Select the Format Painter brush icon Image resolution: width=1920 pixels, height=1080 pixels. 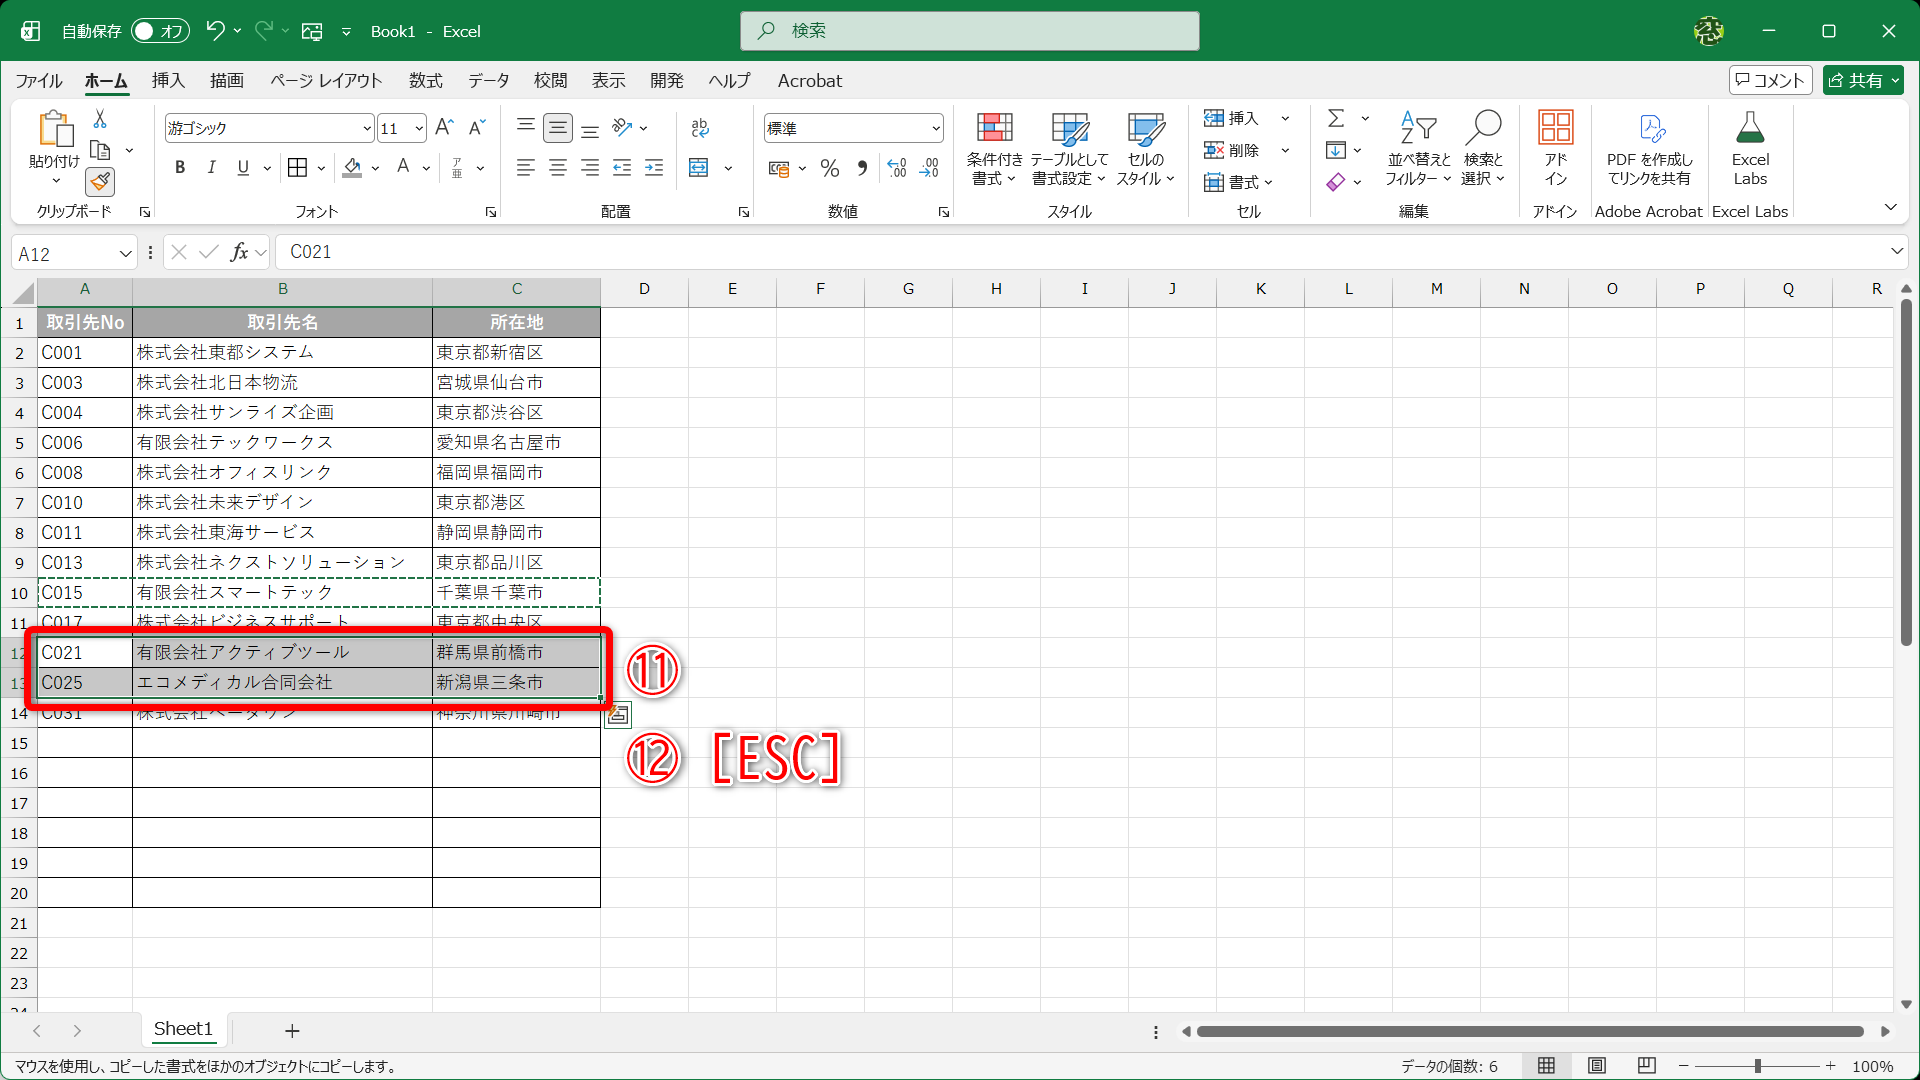(99, 181)
